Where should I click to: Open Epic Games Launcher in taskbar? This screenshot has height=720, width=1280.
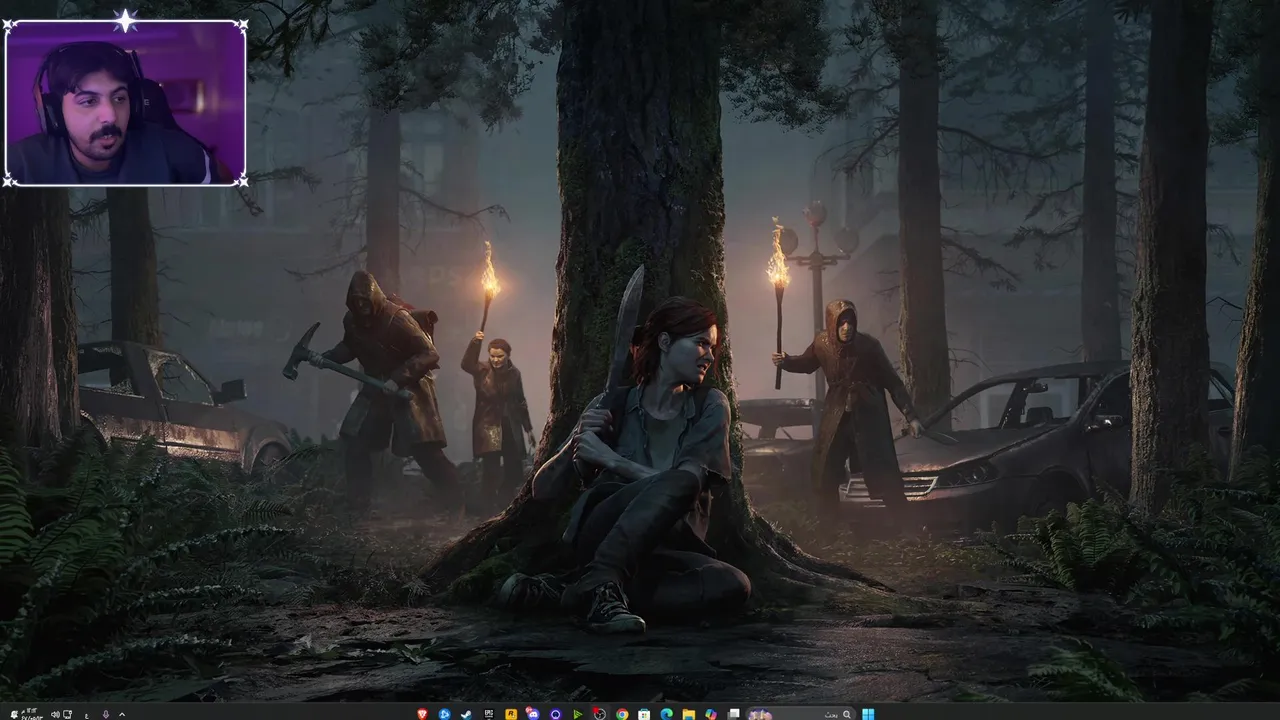[489, 714]
